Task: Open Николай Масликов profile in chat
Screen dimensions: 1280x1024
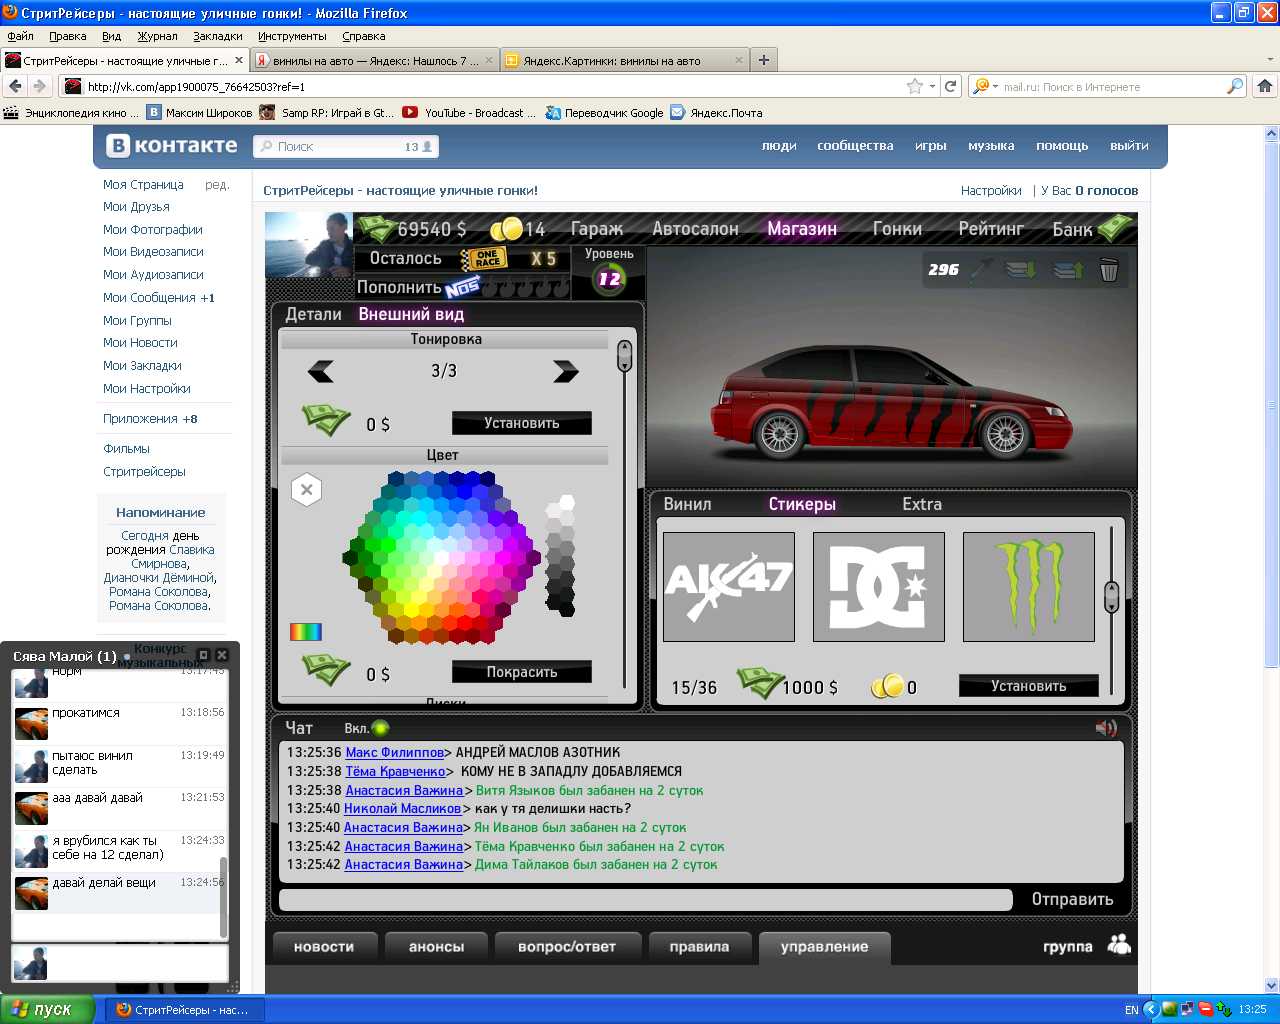Action: (403, 808)
